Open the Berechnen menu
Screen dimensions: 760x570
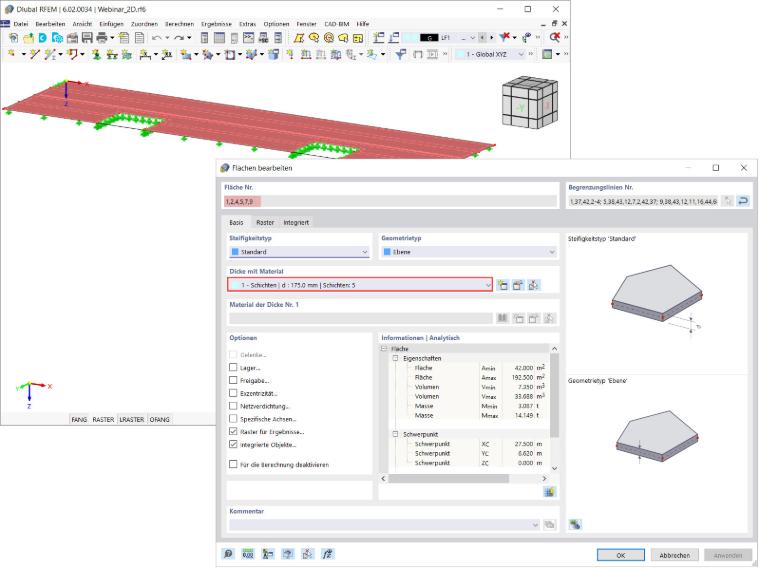point(179,24)
